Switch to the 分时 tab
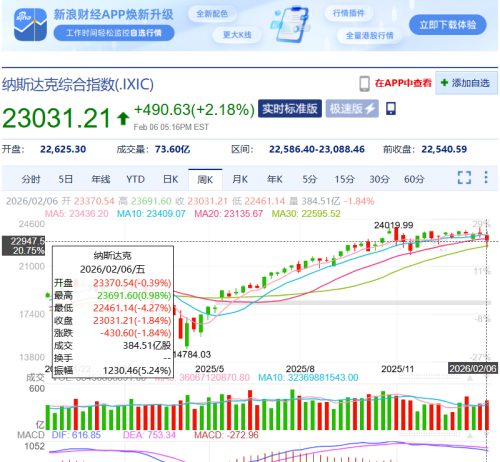 pyautogui.click(x=31, y=179)
